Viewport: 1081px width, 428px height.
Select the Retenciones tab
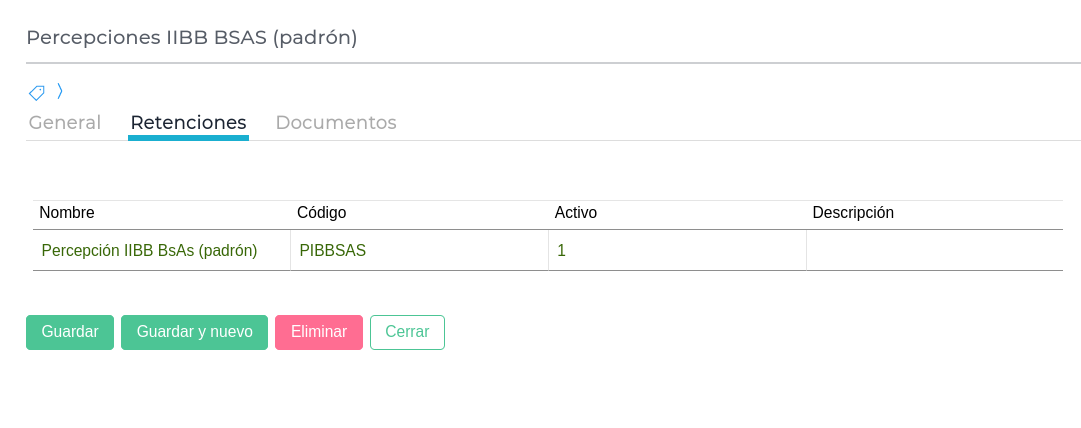click(x=188, y=123)
